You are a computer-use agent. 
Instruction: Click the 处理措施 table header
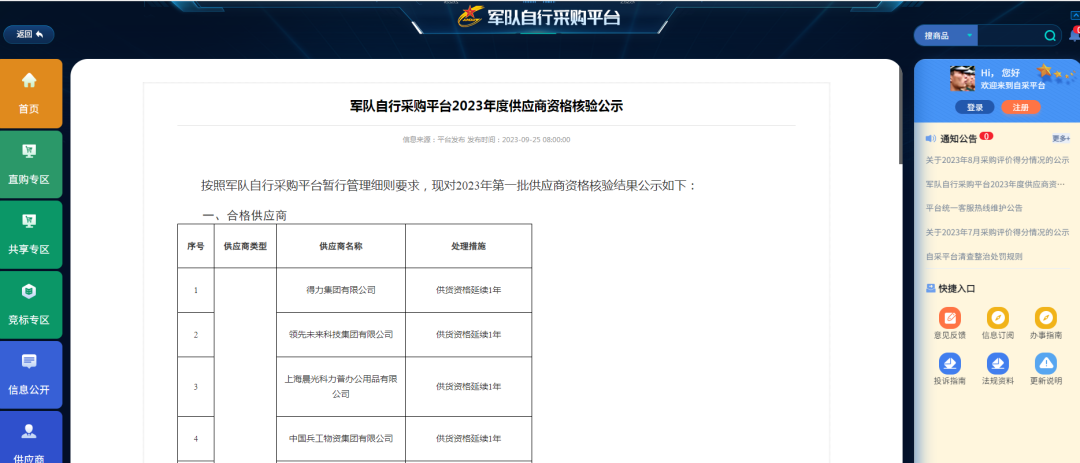tap(468, 246)
